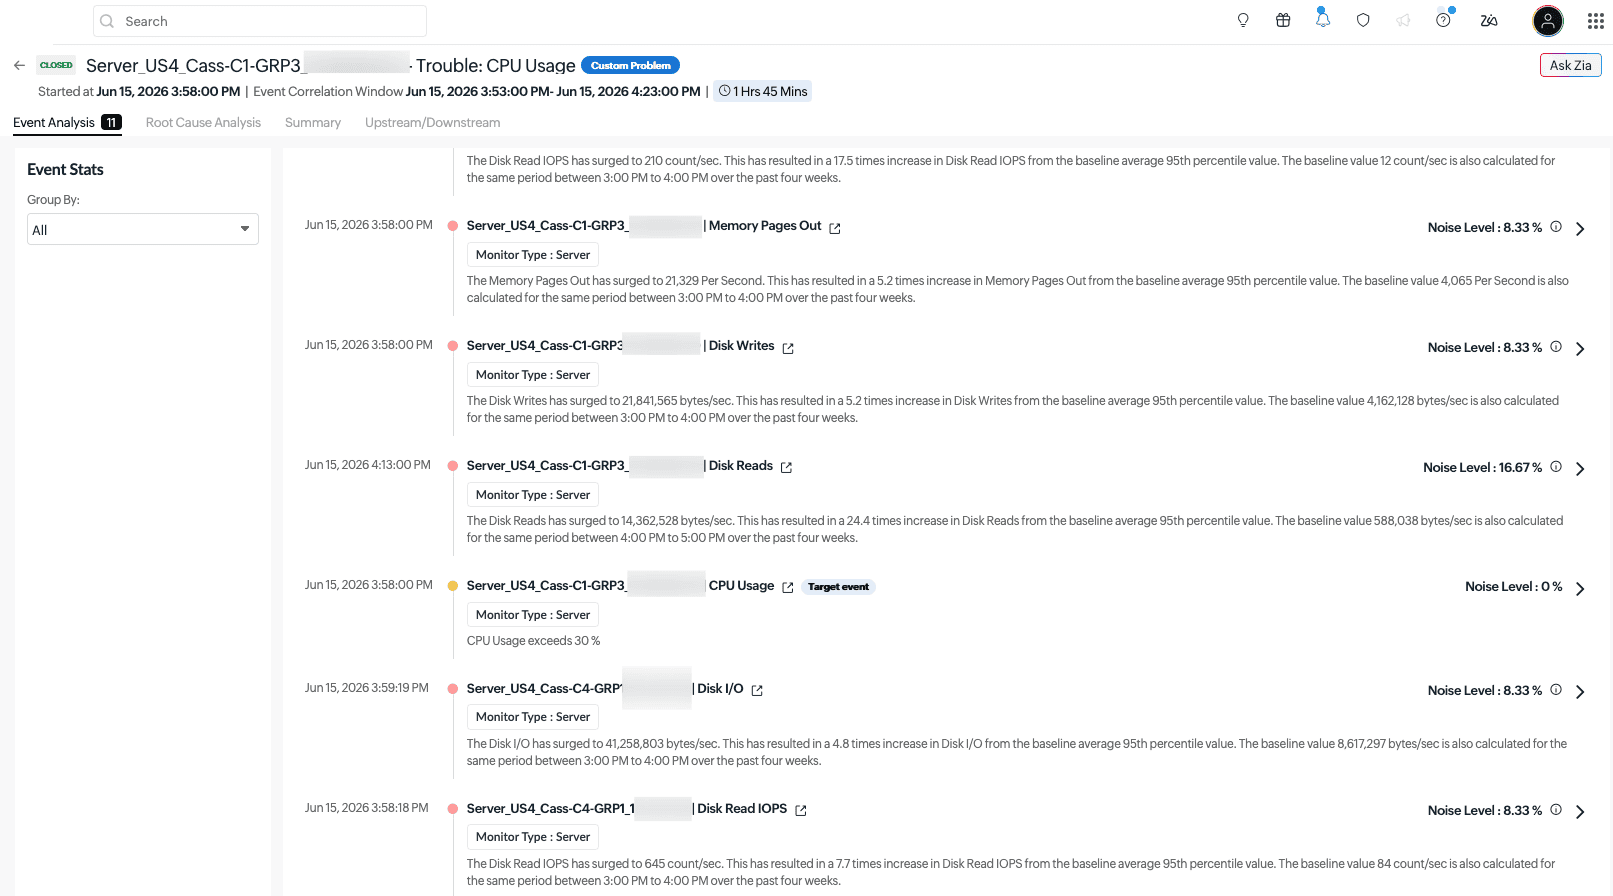
Task: Open external link for Disk Reads
Action: click(786, 468)
